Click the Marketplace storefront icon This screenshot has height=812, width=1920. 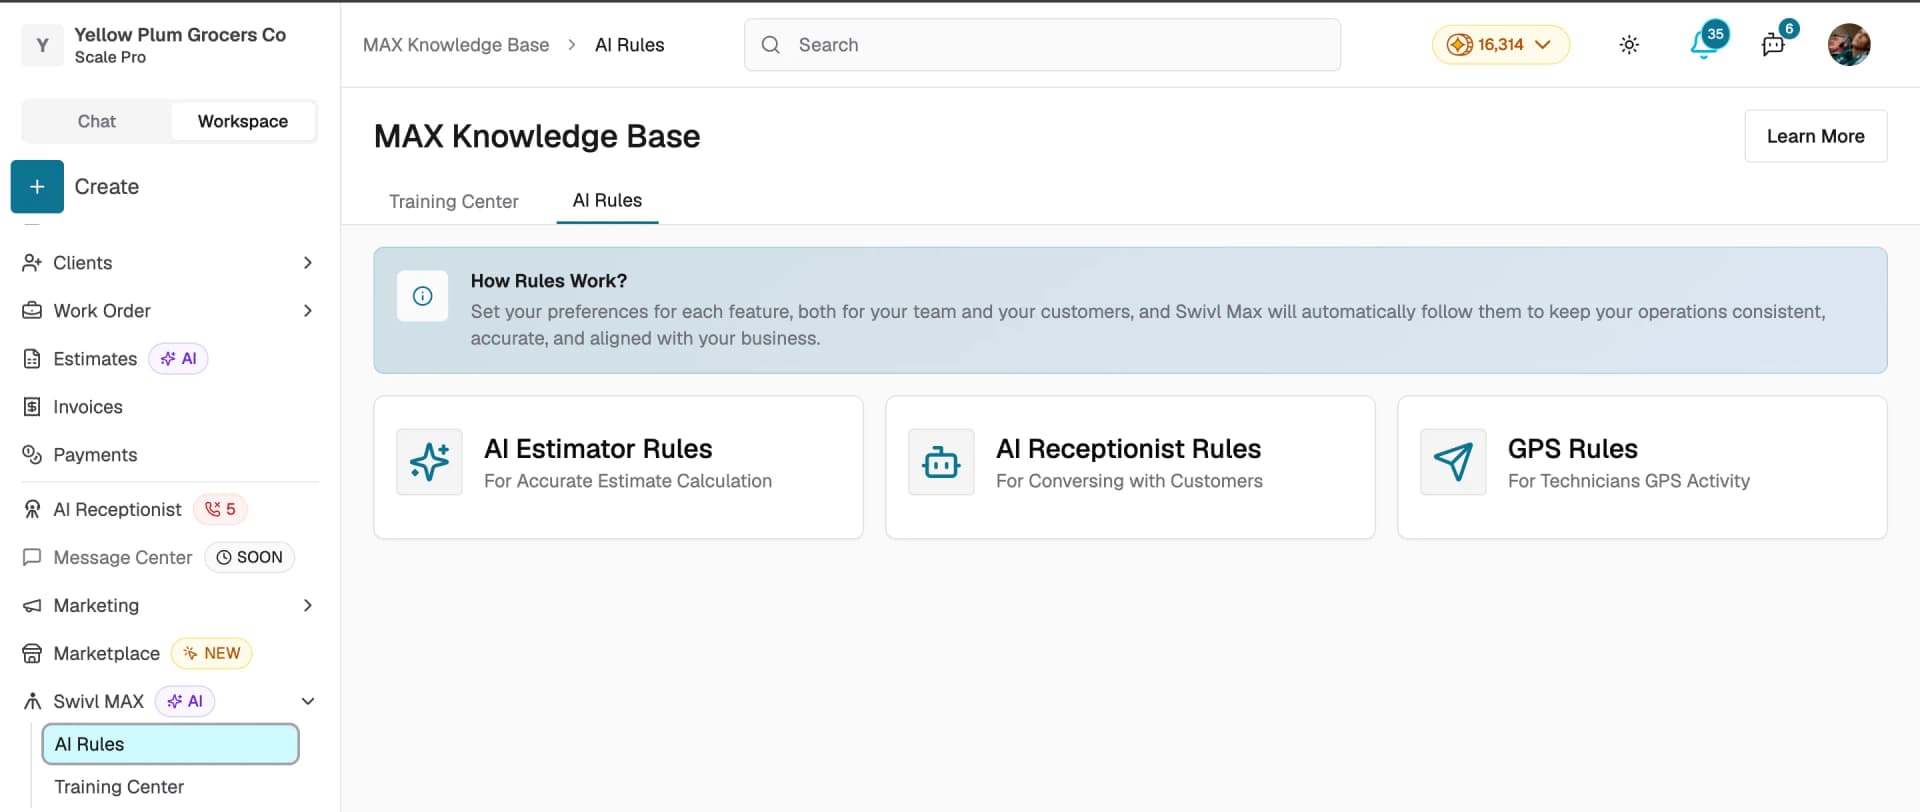coord(32,654)
